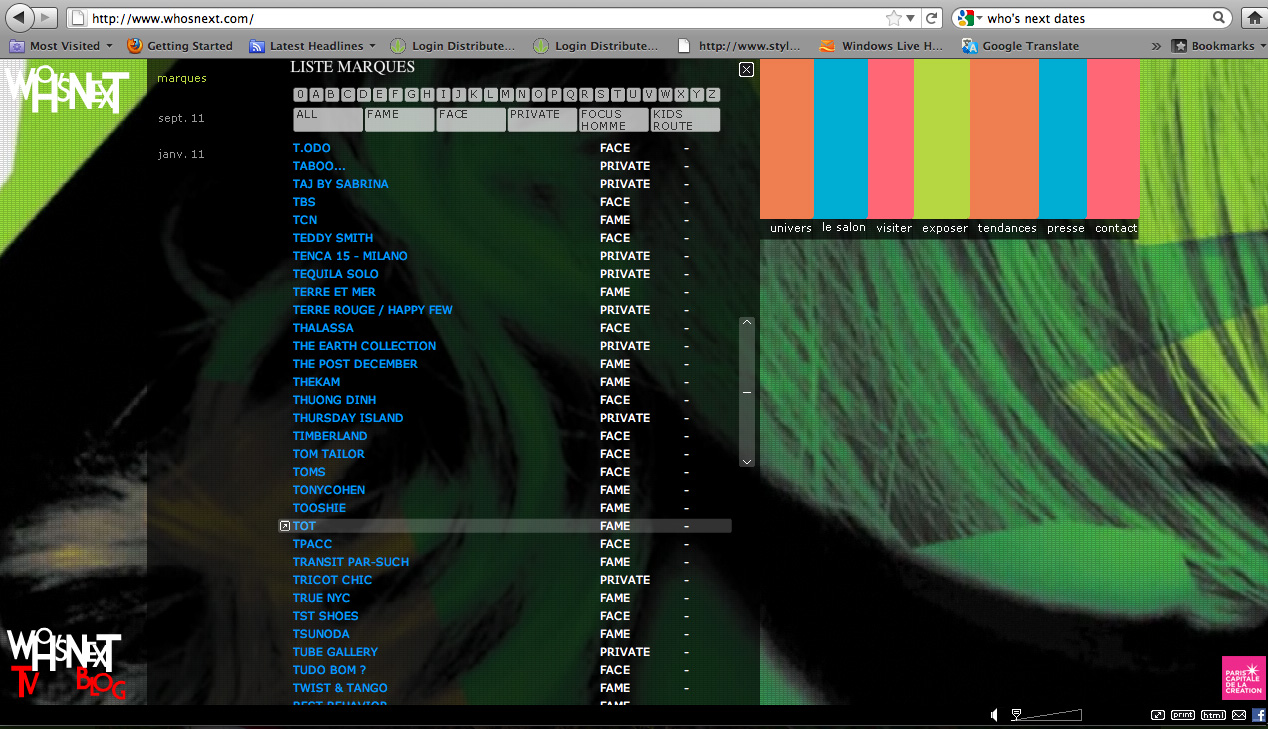Filter brands by letter Z
The width and height of the screenshot is (1268, 729).
coord(712,95)
